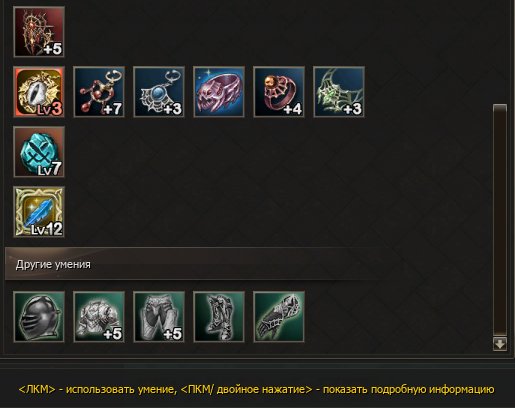515x408 pixels.
Task: Click the vertical scrollbar thumb
Action: pyautogui.click(x=500, y=219)
